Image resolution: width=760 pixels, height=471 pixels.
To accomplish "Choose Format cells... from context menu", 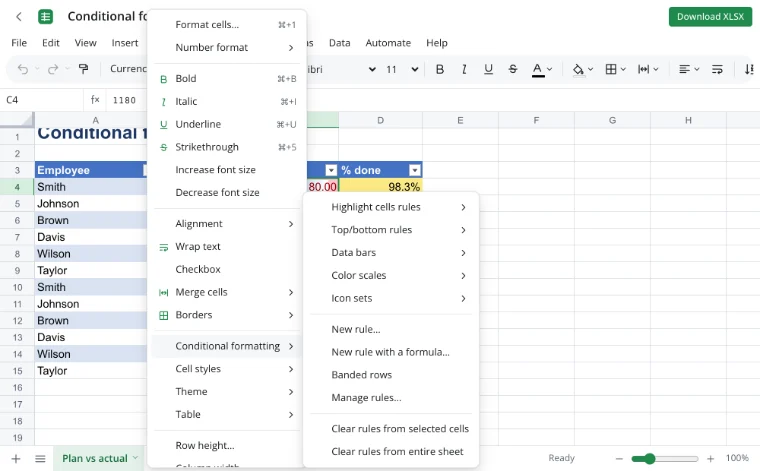I will 227,25.
